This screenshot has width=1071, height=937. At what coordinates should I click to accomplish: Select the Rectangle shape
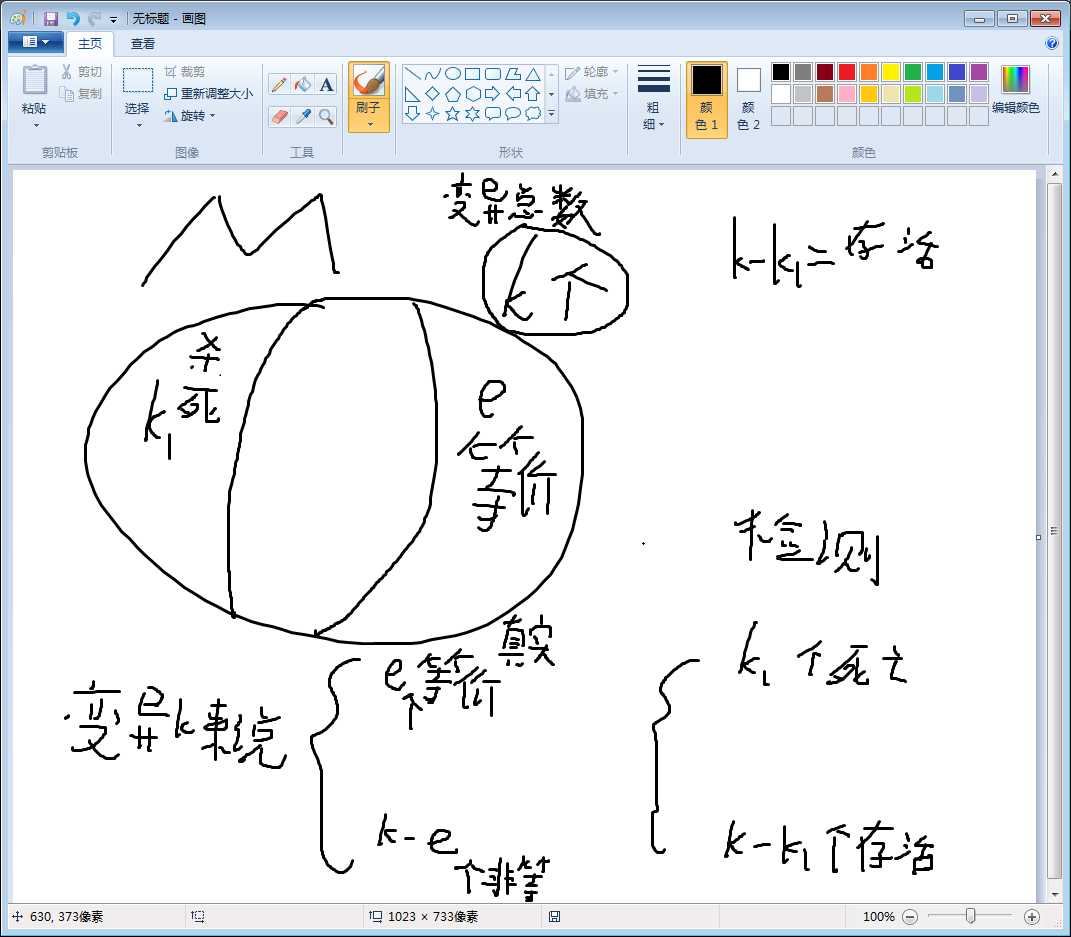tap(473, 74)
